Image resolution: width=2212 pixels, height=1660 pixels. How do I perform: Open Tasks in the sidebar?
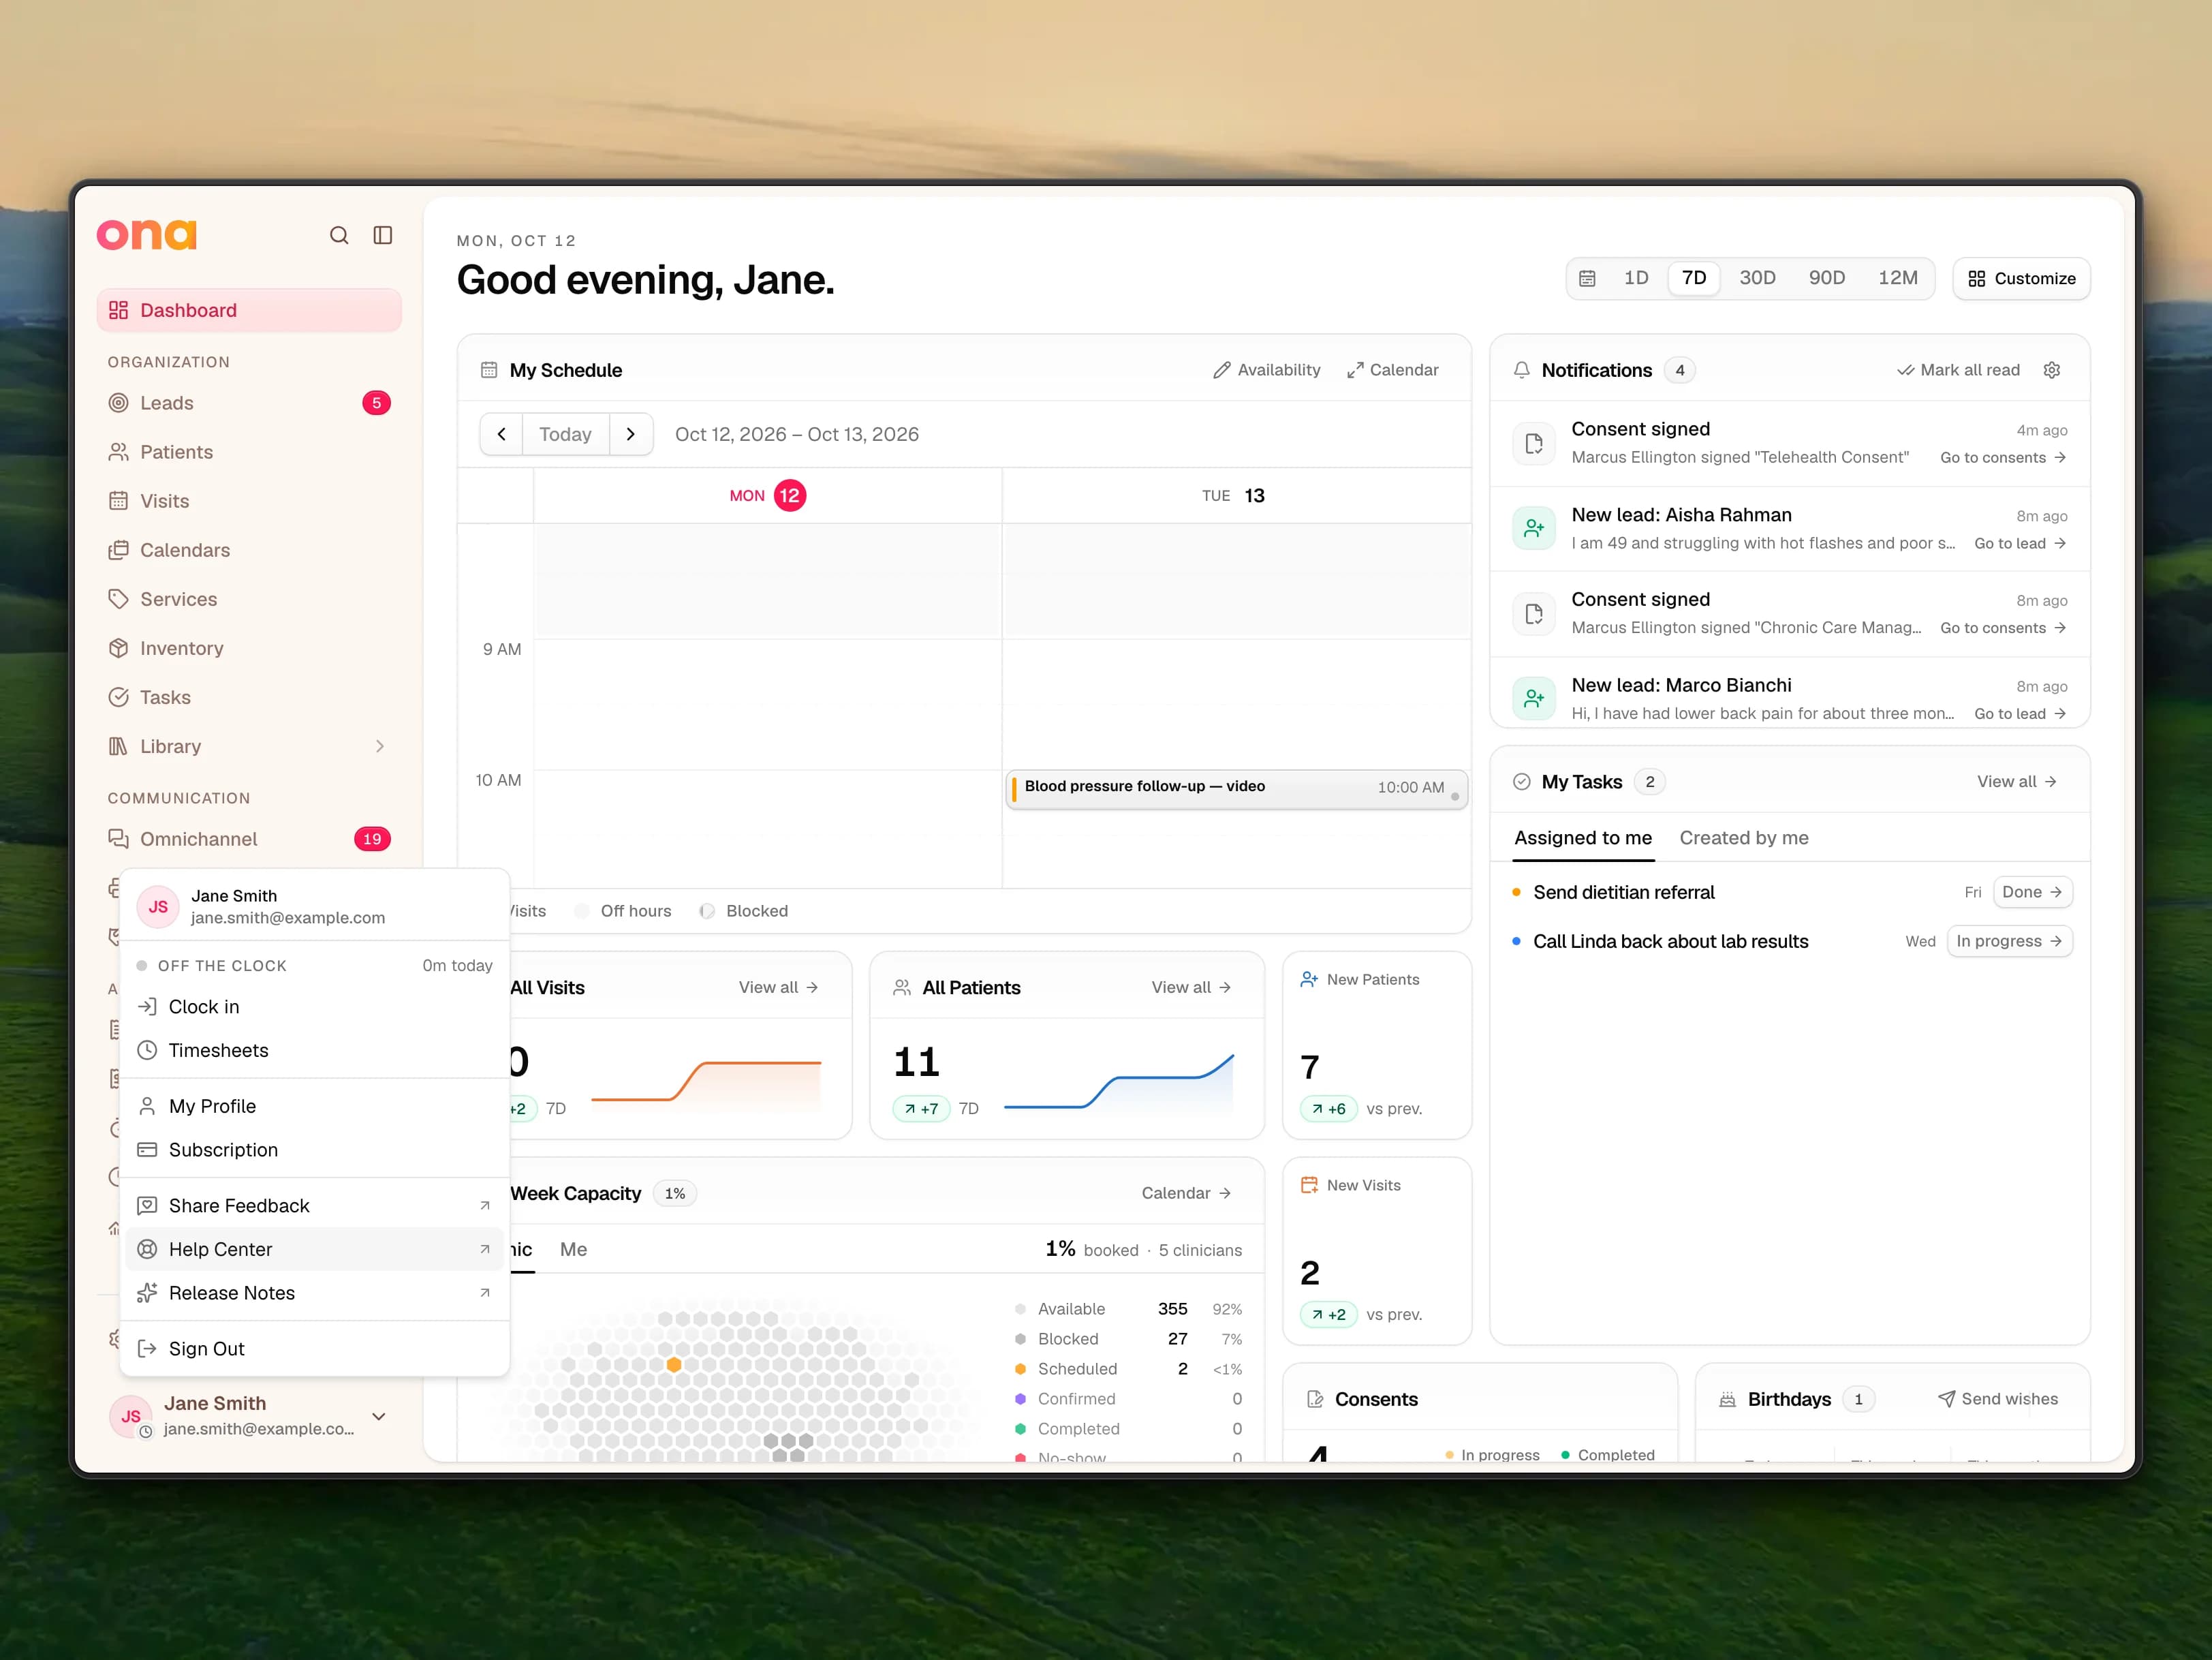249,697
